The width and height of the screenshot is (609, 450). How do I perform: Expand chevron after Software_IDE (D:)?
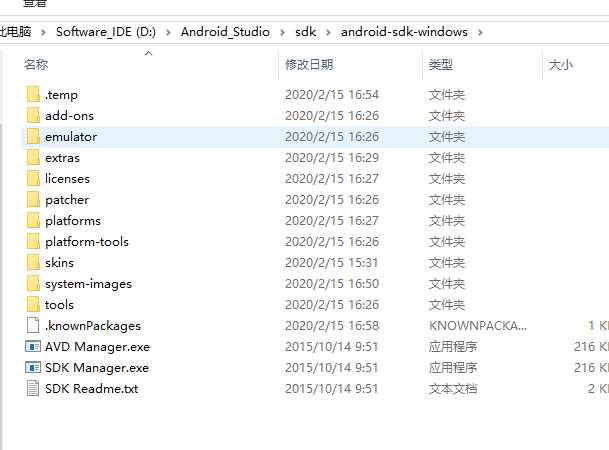pyautogui.click(x=168, y=32)
